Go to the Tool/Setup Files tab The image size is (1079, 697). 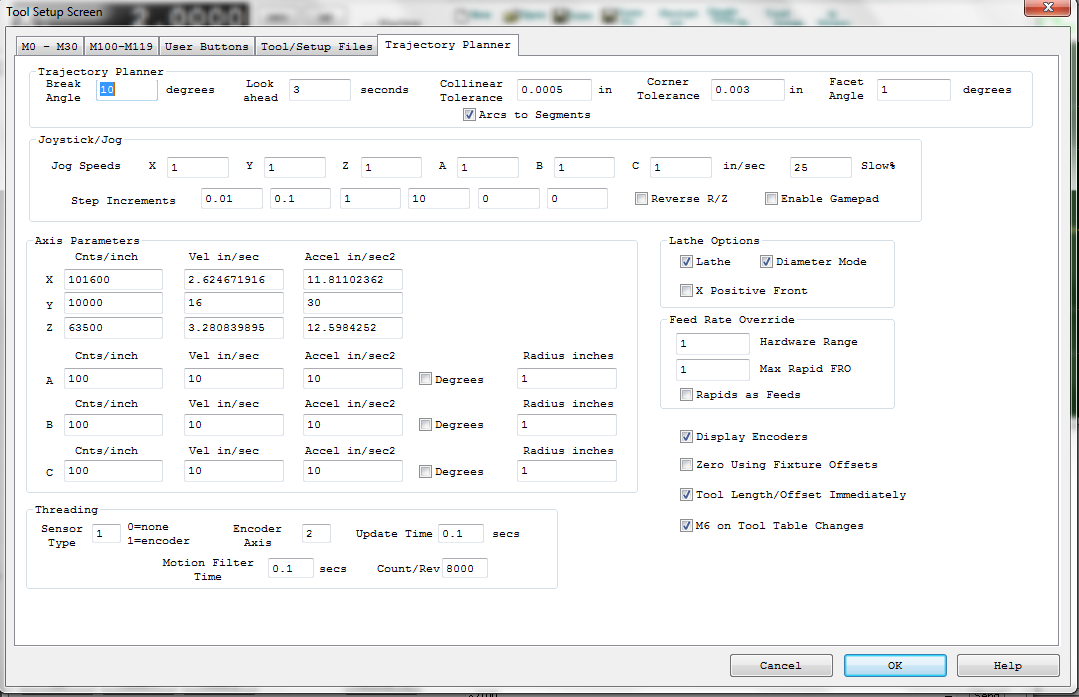(x=316, y=46)
